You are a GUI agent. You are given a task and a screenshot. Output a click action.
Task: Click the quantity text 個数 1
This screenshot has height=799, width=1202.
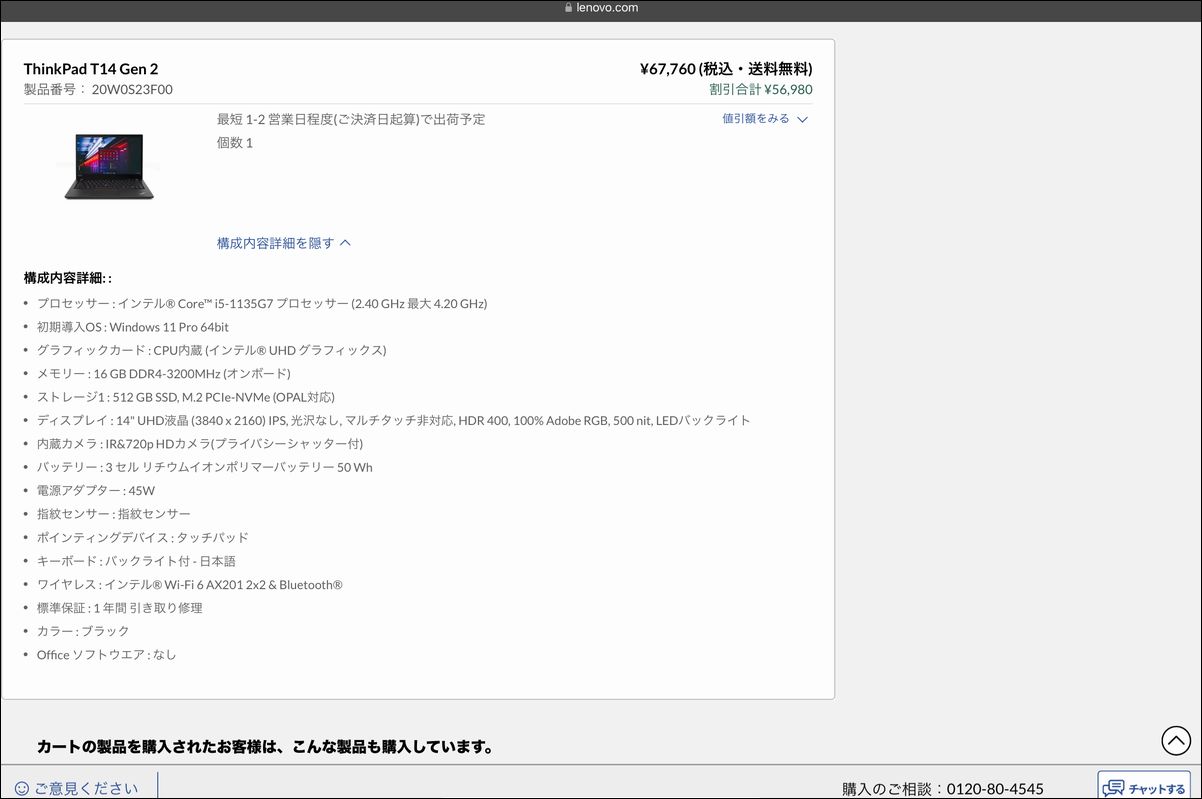[235, 143]
